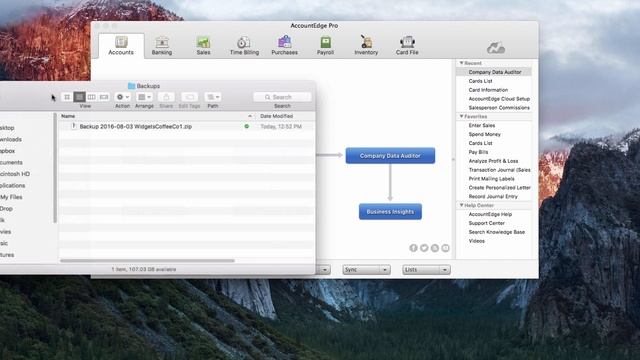
Task: Click the Twitter social icon
Action: pyautogui.click(x=424, y=248)
